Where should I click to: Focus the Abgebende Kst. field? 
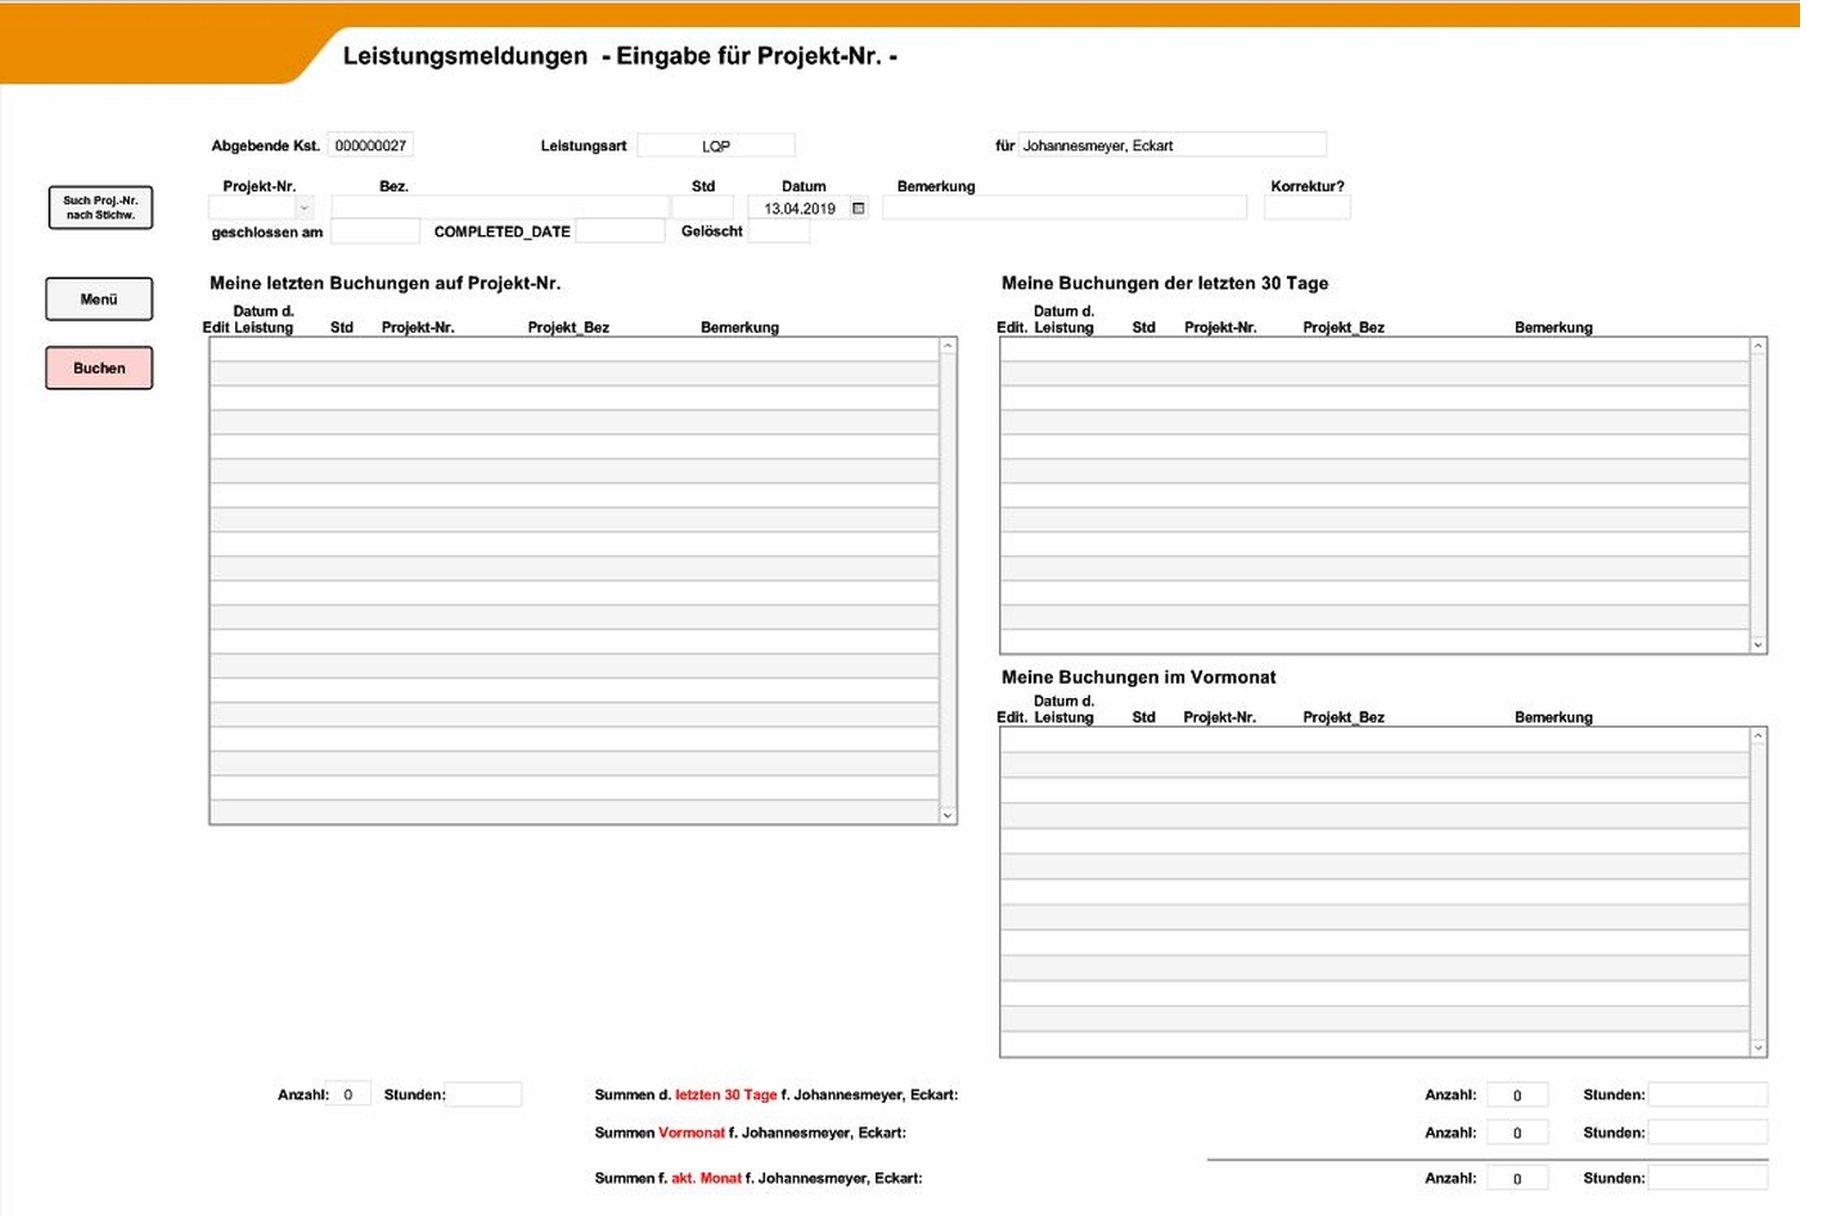pyautogui.click(x=370, y=145)
